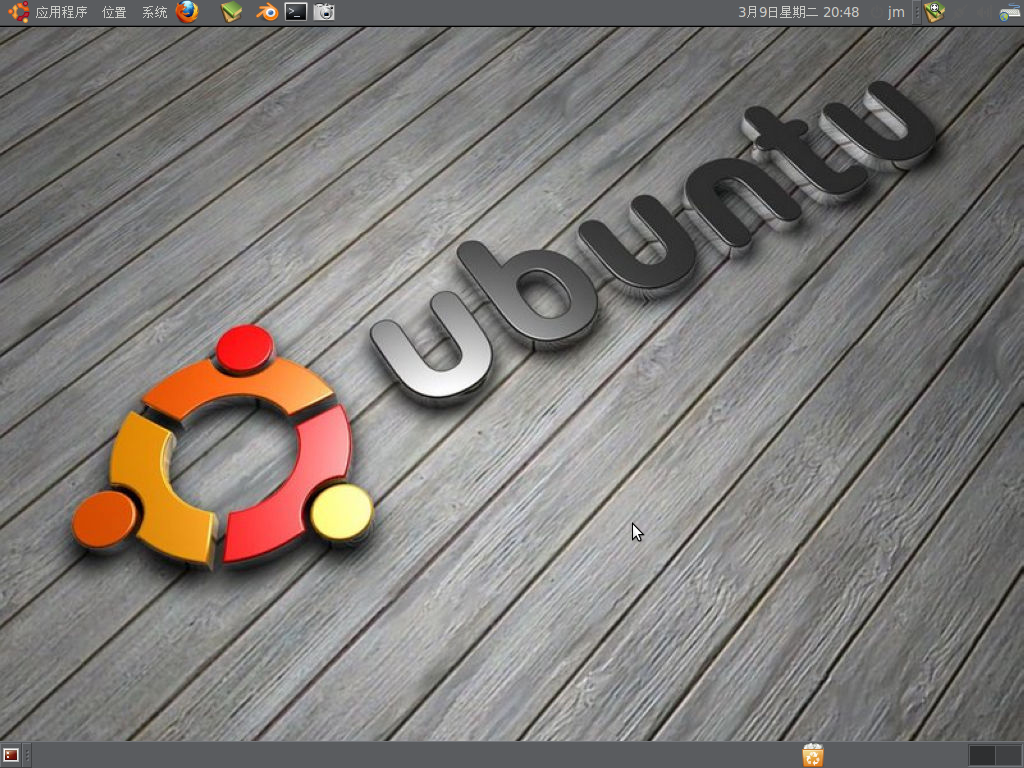Click the panel applet drag handle beside jm
The image size is (1024, 768).
[917, 12]
